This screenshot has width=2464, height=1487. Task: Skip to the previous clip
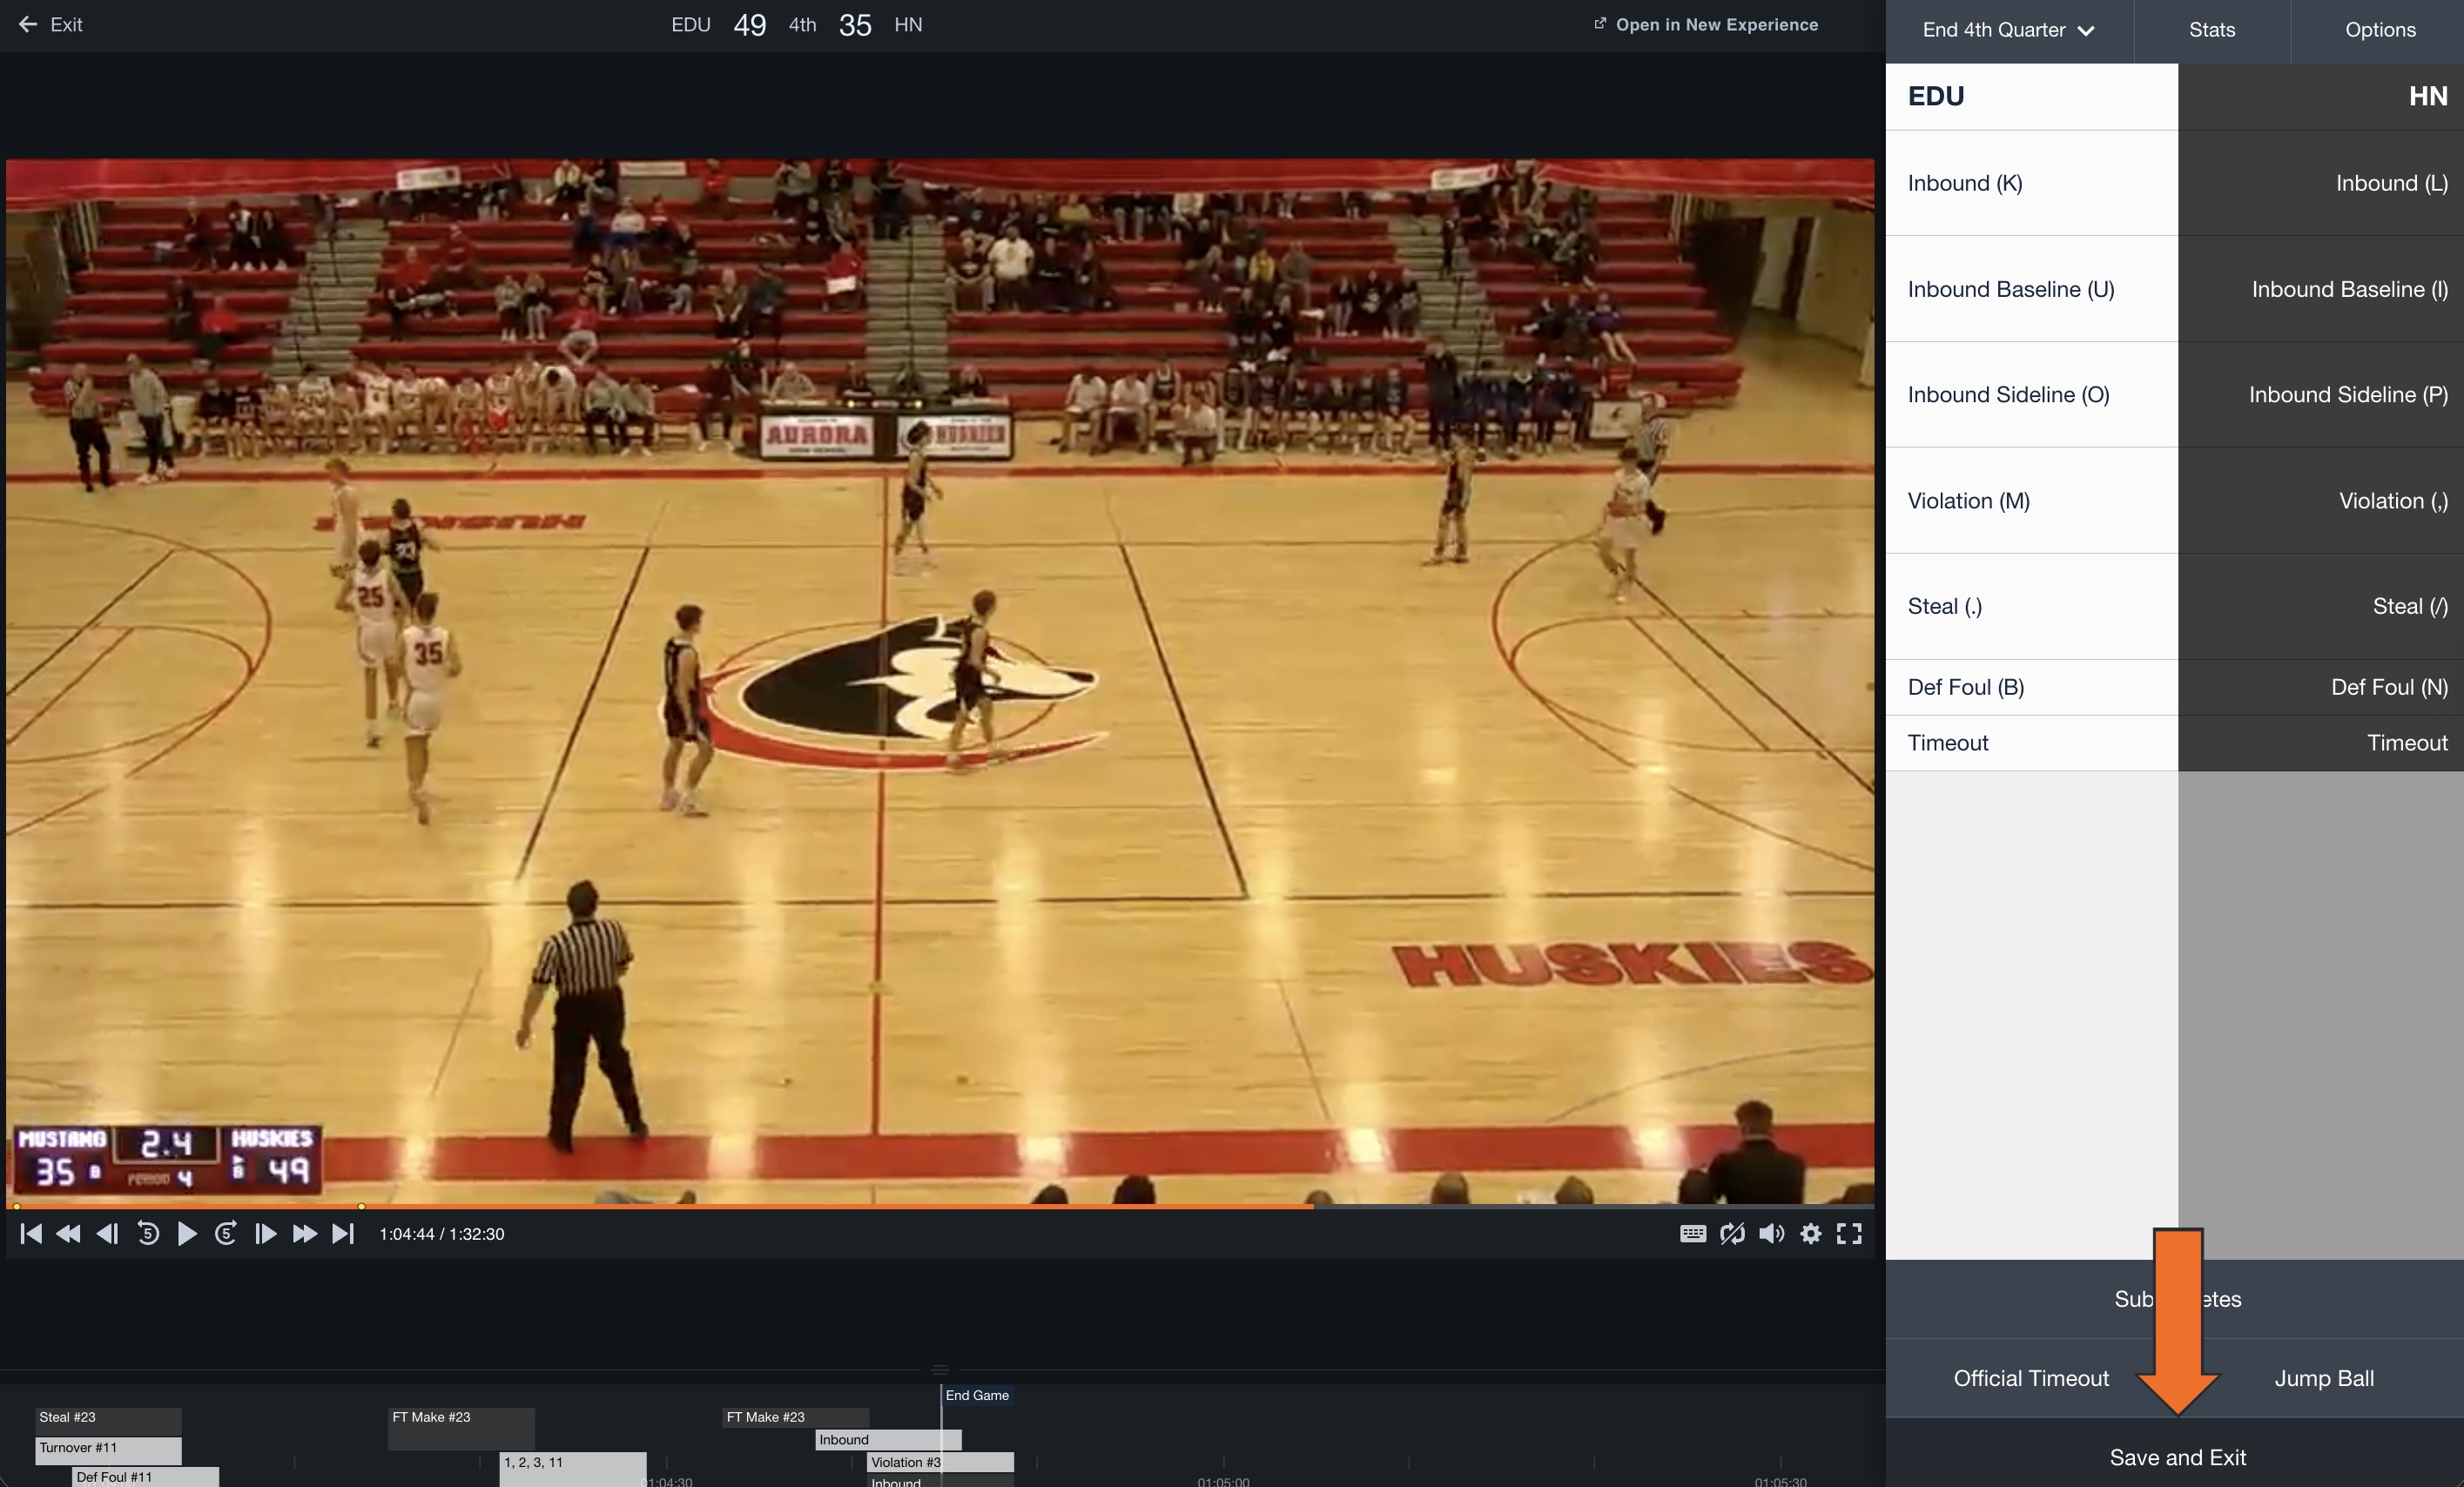(31, 1234)
